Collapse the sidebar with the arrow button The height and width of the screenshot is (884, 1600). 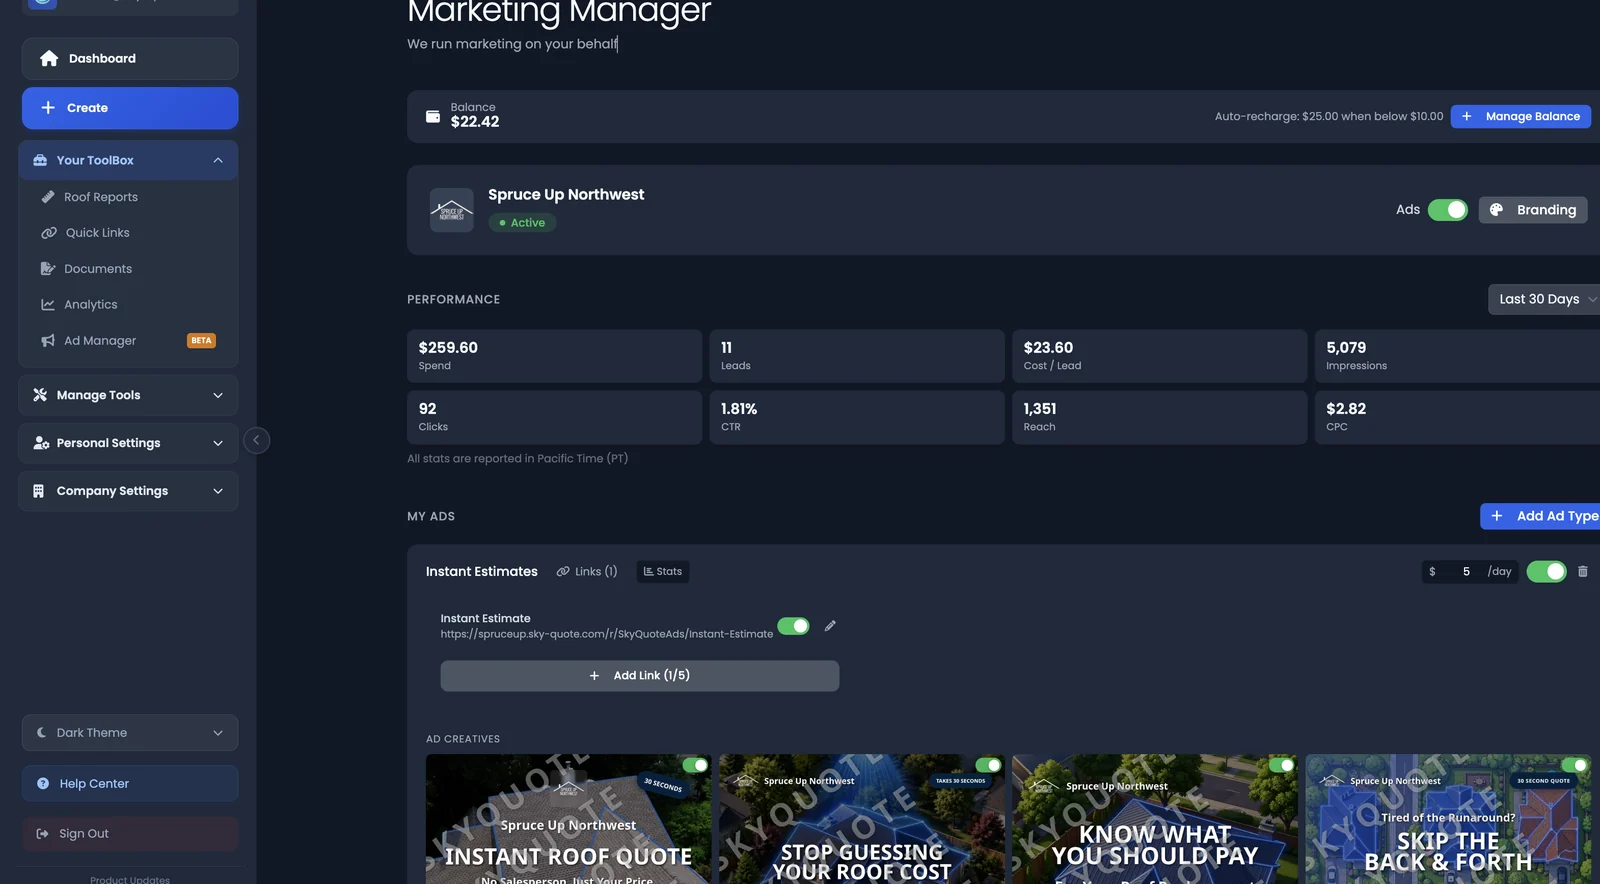tap(256, 440)
